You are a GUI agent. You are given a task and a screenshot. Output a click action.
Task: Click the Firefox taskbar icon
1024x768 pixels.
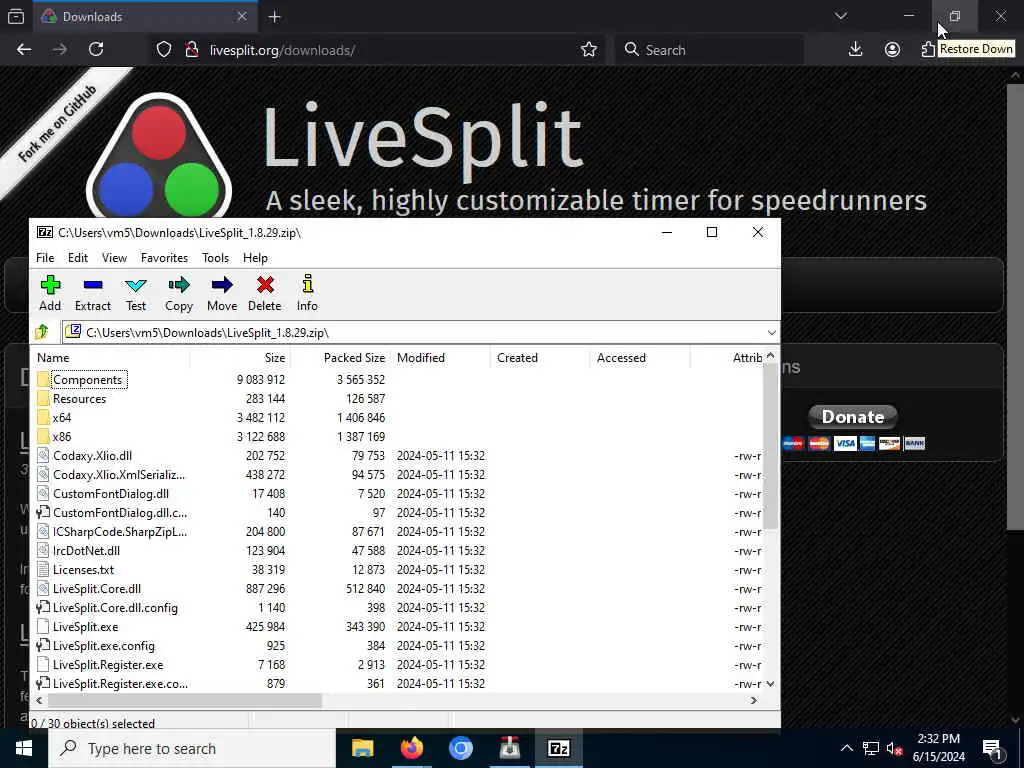[411, 748]
